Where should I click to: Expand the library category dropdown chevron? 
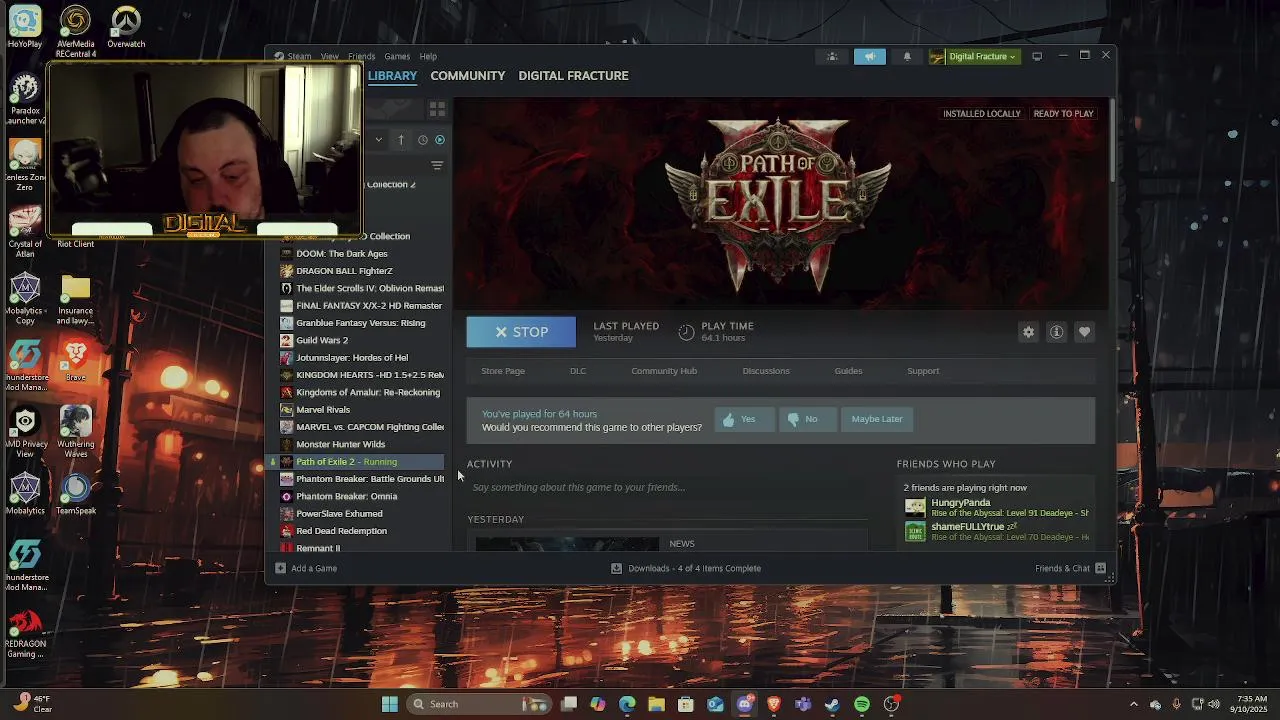tap(379, 140)
